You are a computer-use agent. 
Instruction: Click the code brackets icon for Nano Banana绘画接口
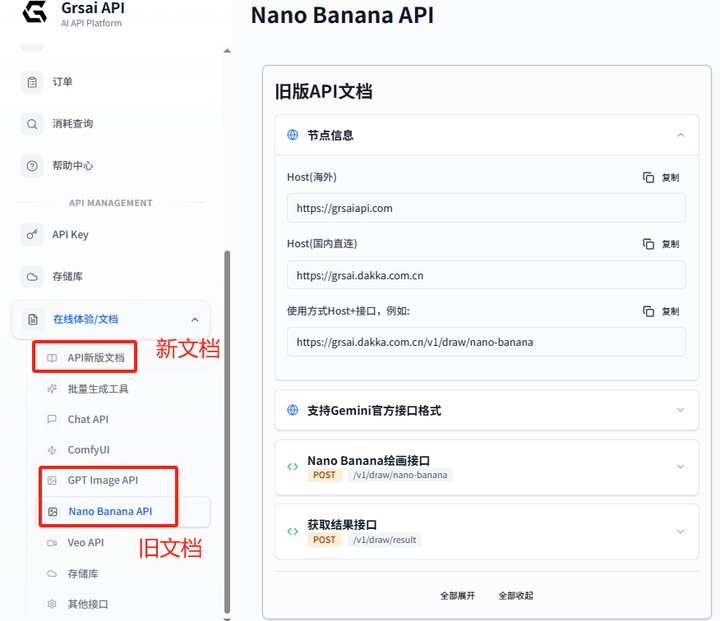point(292,467)
